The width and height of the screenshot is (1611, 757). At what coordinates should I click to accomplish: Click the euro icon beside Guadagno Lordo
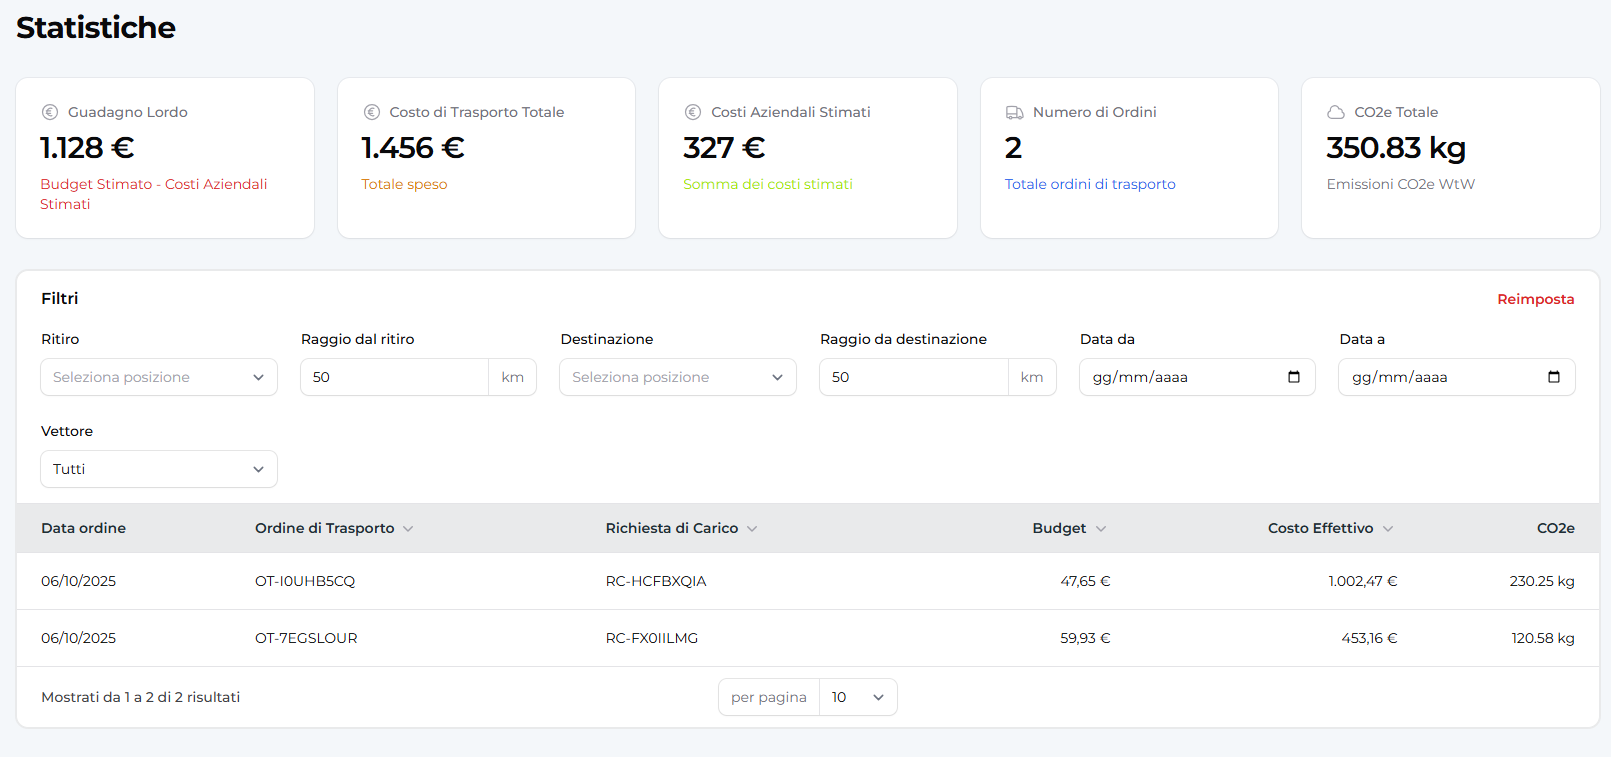tap(49, 112)
